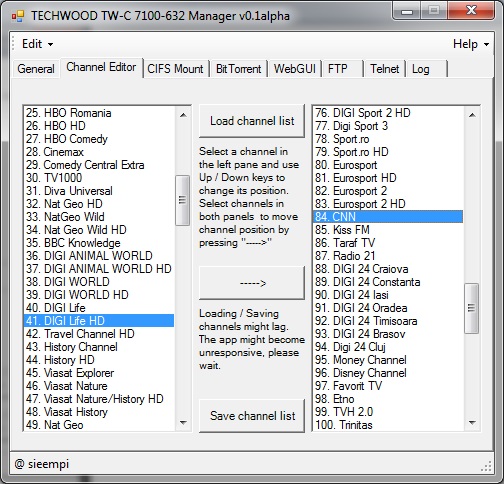This screenshot has height=484, width=504.
Task: Open the Edit menu
Action: (37, 44)
